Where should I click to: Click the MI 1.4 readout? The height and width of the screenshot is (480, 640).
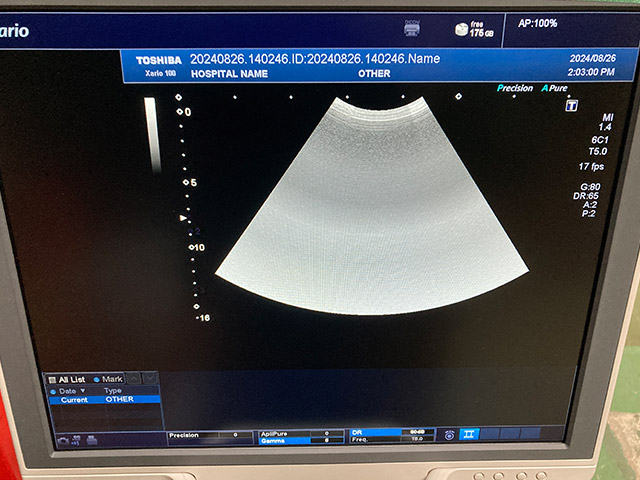(606, 122)
